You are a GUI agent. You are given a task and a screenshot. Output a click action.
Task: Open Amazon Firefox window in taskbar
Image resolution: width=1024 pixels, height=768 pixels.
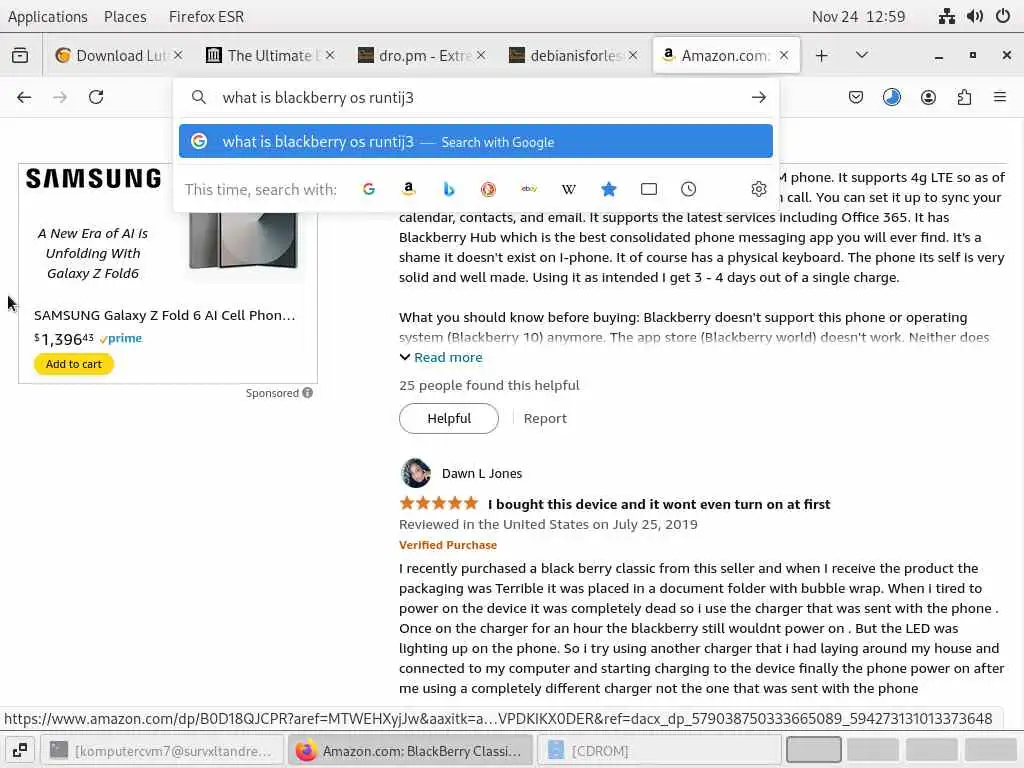[410, 750]
